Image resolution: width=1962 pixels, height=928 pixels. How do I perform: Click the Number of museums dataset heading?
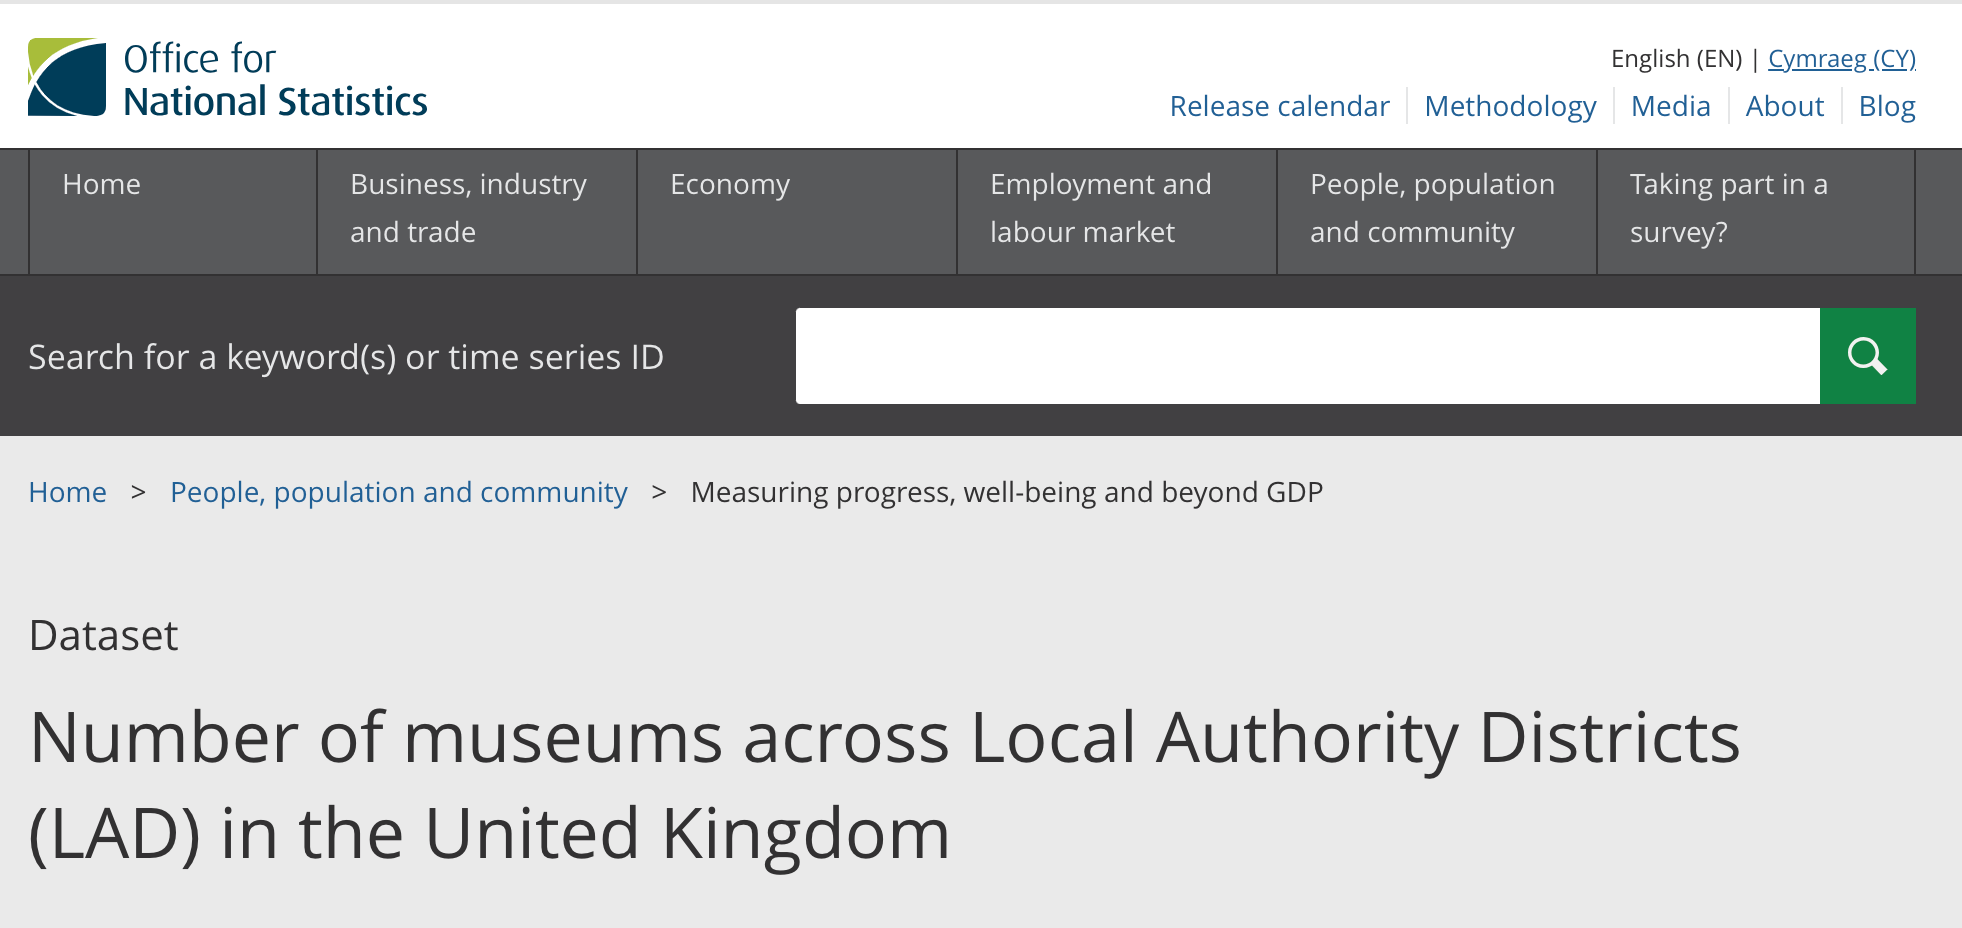[x=884, y=785]
